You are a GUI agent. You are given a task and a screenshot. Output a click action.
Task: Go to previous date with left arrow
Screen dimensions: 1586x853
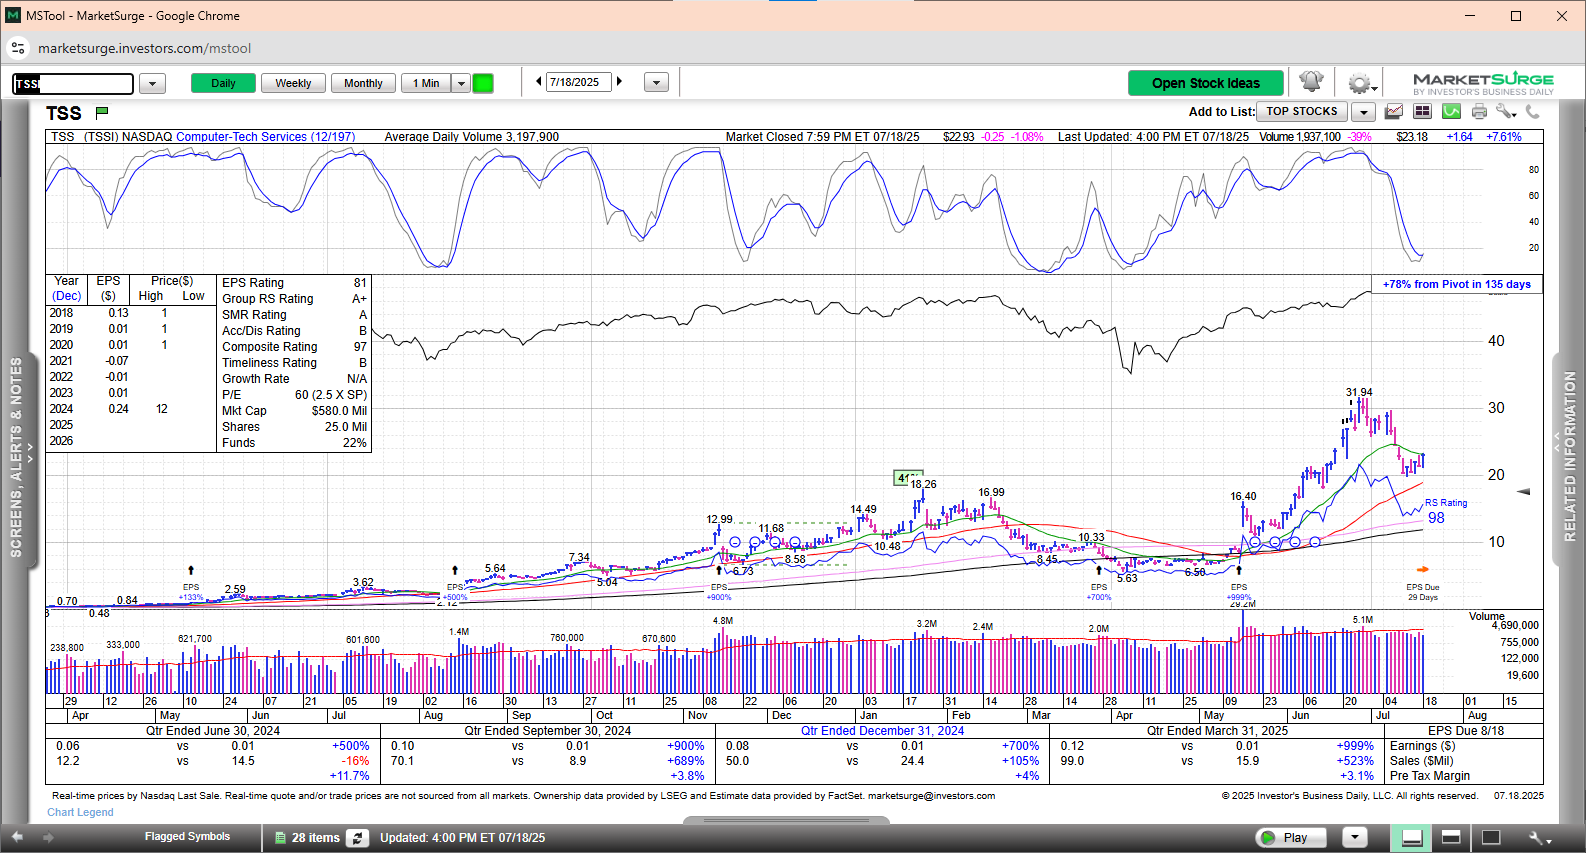pyautogui.click(x=539, y=82)
